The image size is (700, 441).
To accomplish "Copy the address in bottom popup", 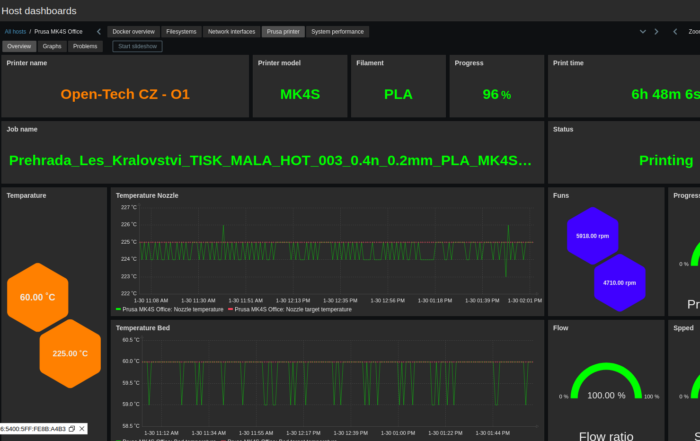I will point(72,429).
